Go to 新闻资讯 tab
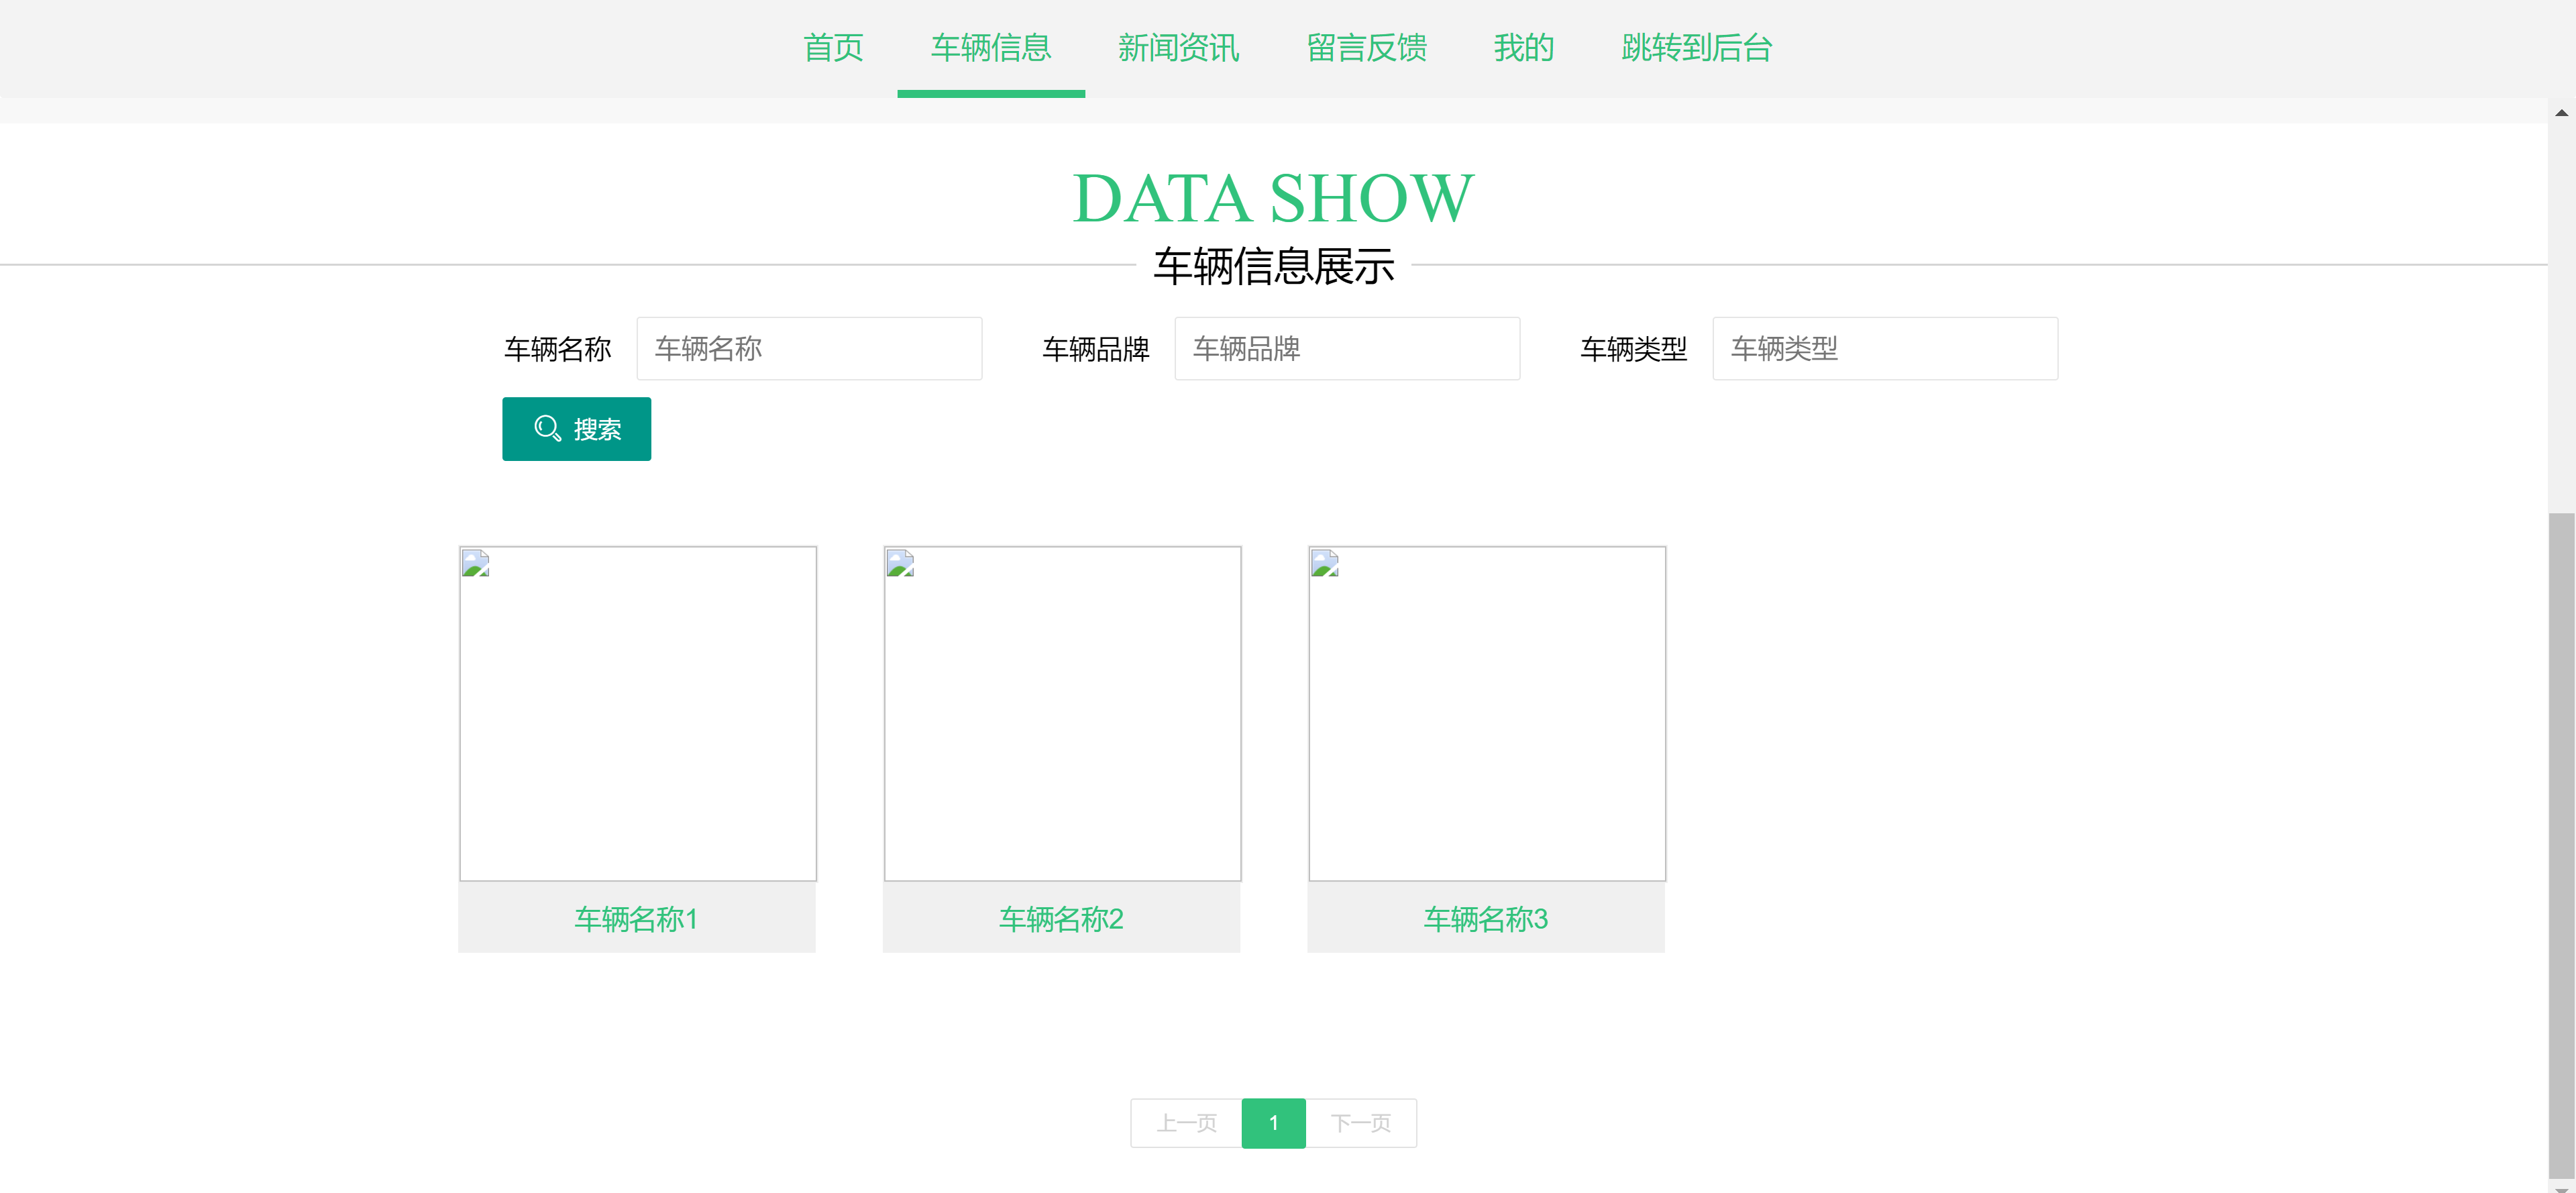 (x=1178, y=47)
